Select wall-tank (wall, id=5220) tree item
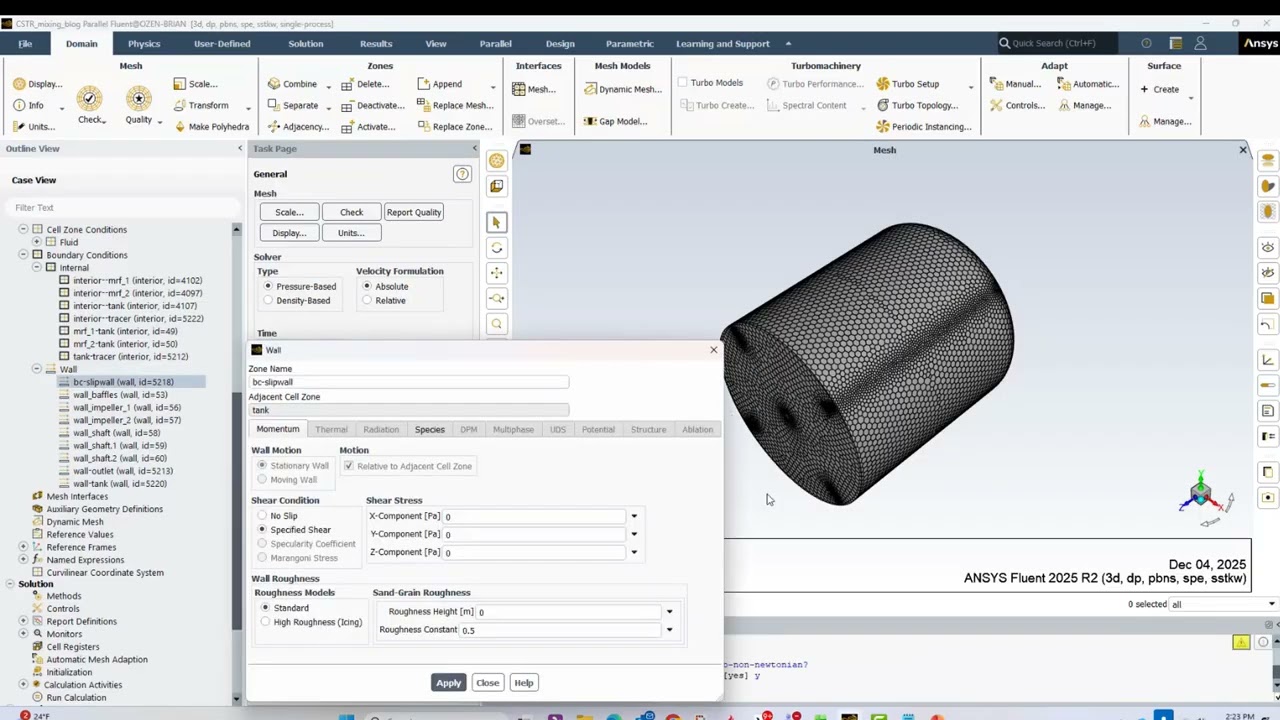 coord(118,484)
